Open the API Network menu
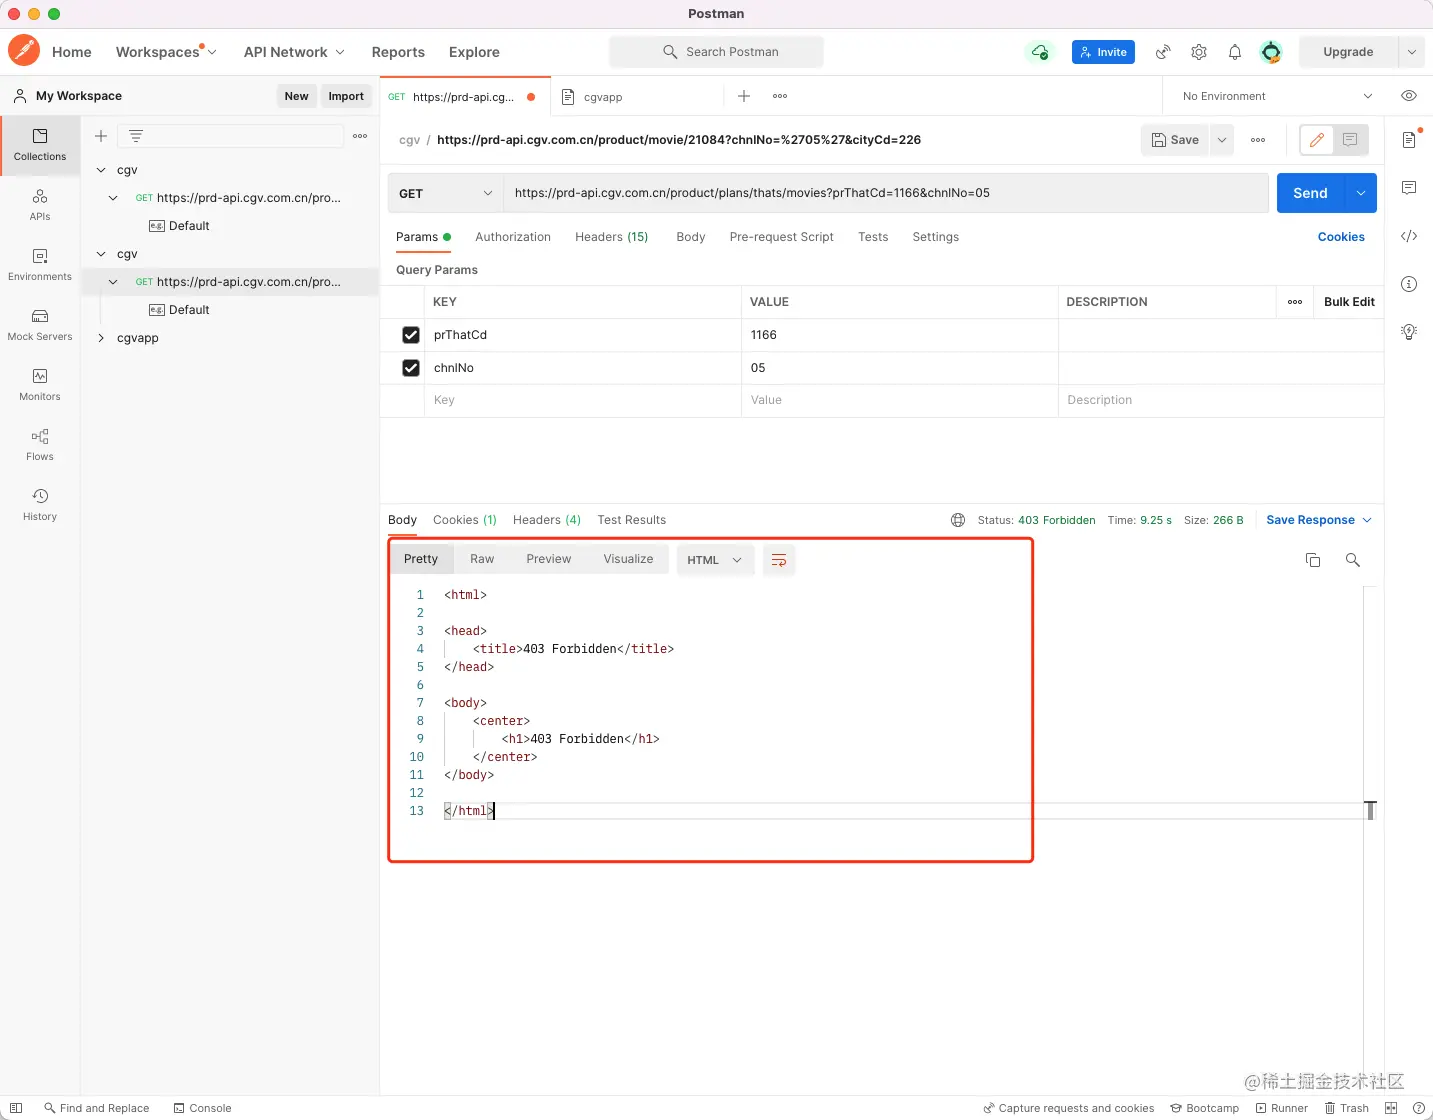 (x=294, y=52)
